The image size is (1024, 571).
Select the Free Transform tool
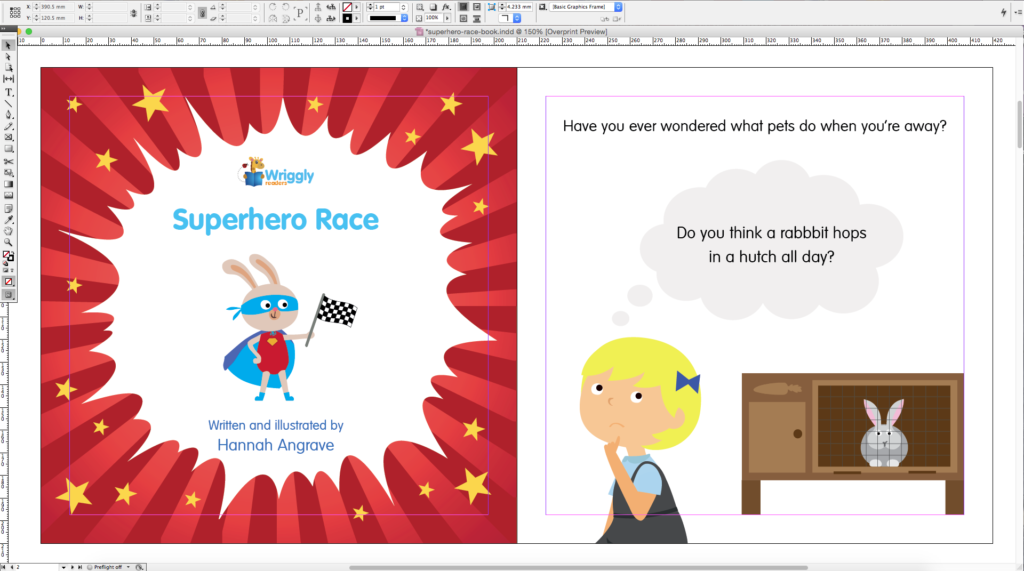click(8, 173)
